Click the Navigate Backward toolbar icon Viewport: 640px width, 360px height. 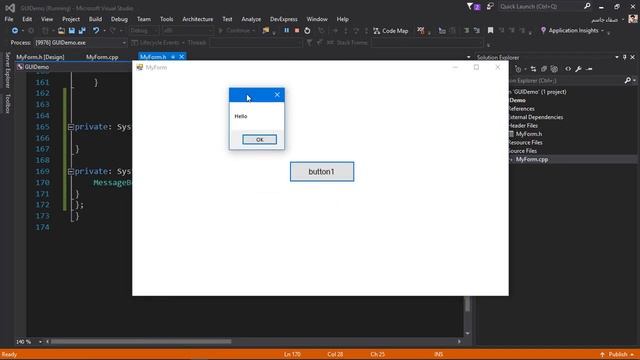click(x=15, y=31)
